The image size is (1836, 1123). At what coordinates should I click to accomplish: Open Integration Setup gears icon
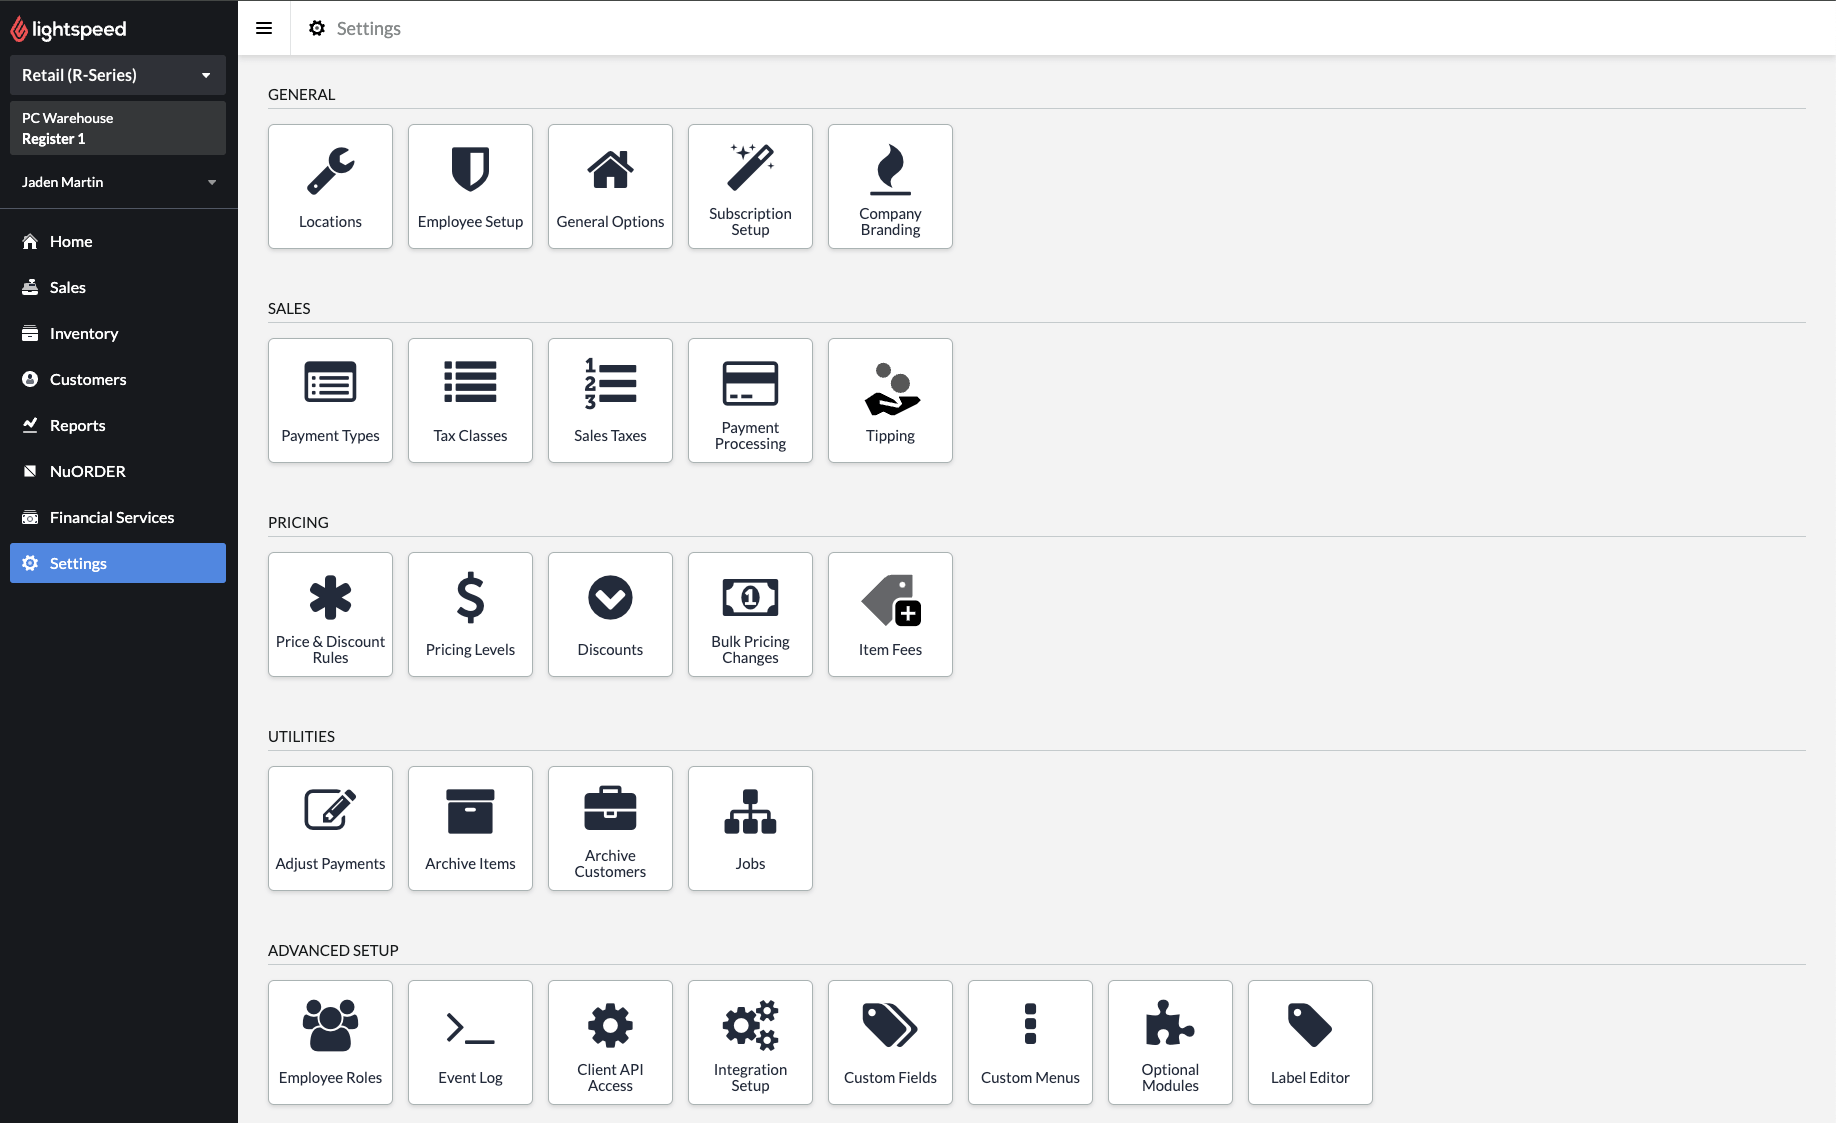point(750,1025)
